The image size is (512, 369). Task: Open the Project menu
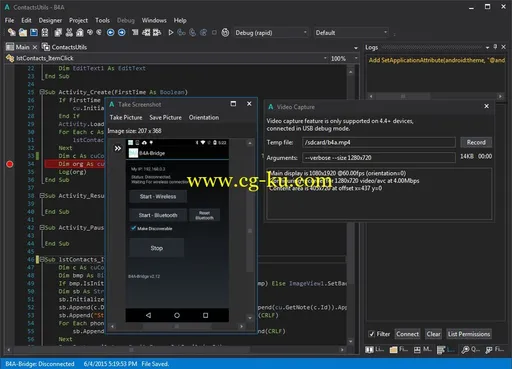pos(78,20)
